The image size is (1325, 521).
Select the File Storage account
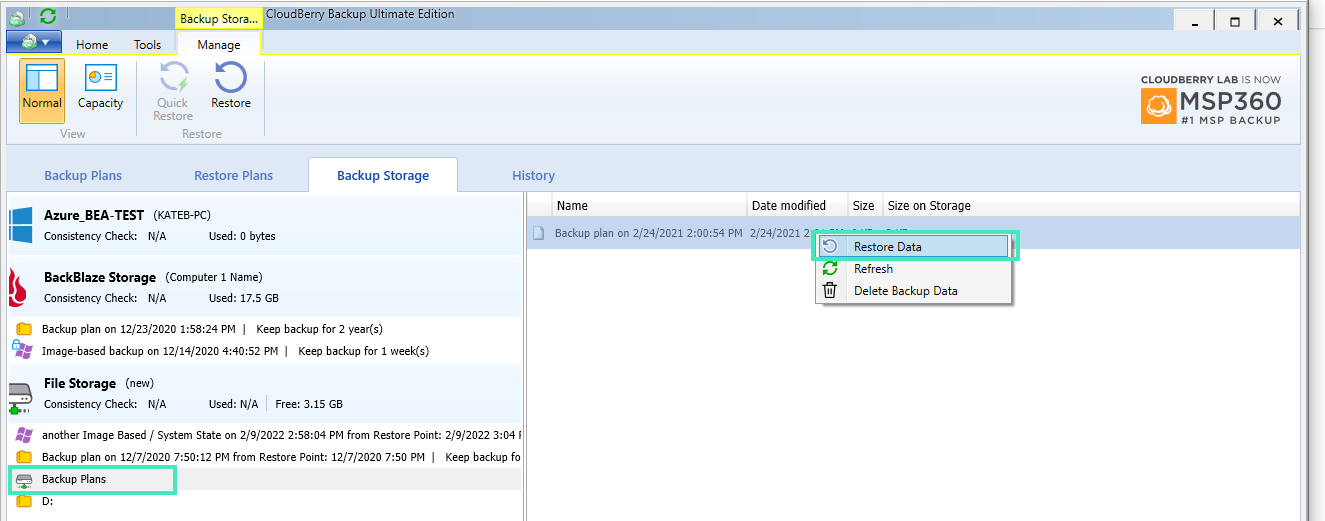[265, 393]
